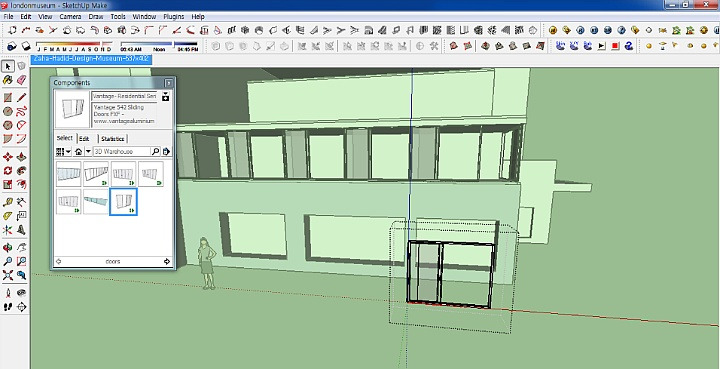Screen dimensions: 720x369
Task: Click the black play arrow toolbar icon
Action: (x=602, y=46)
